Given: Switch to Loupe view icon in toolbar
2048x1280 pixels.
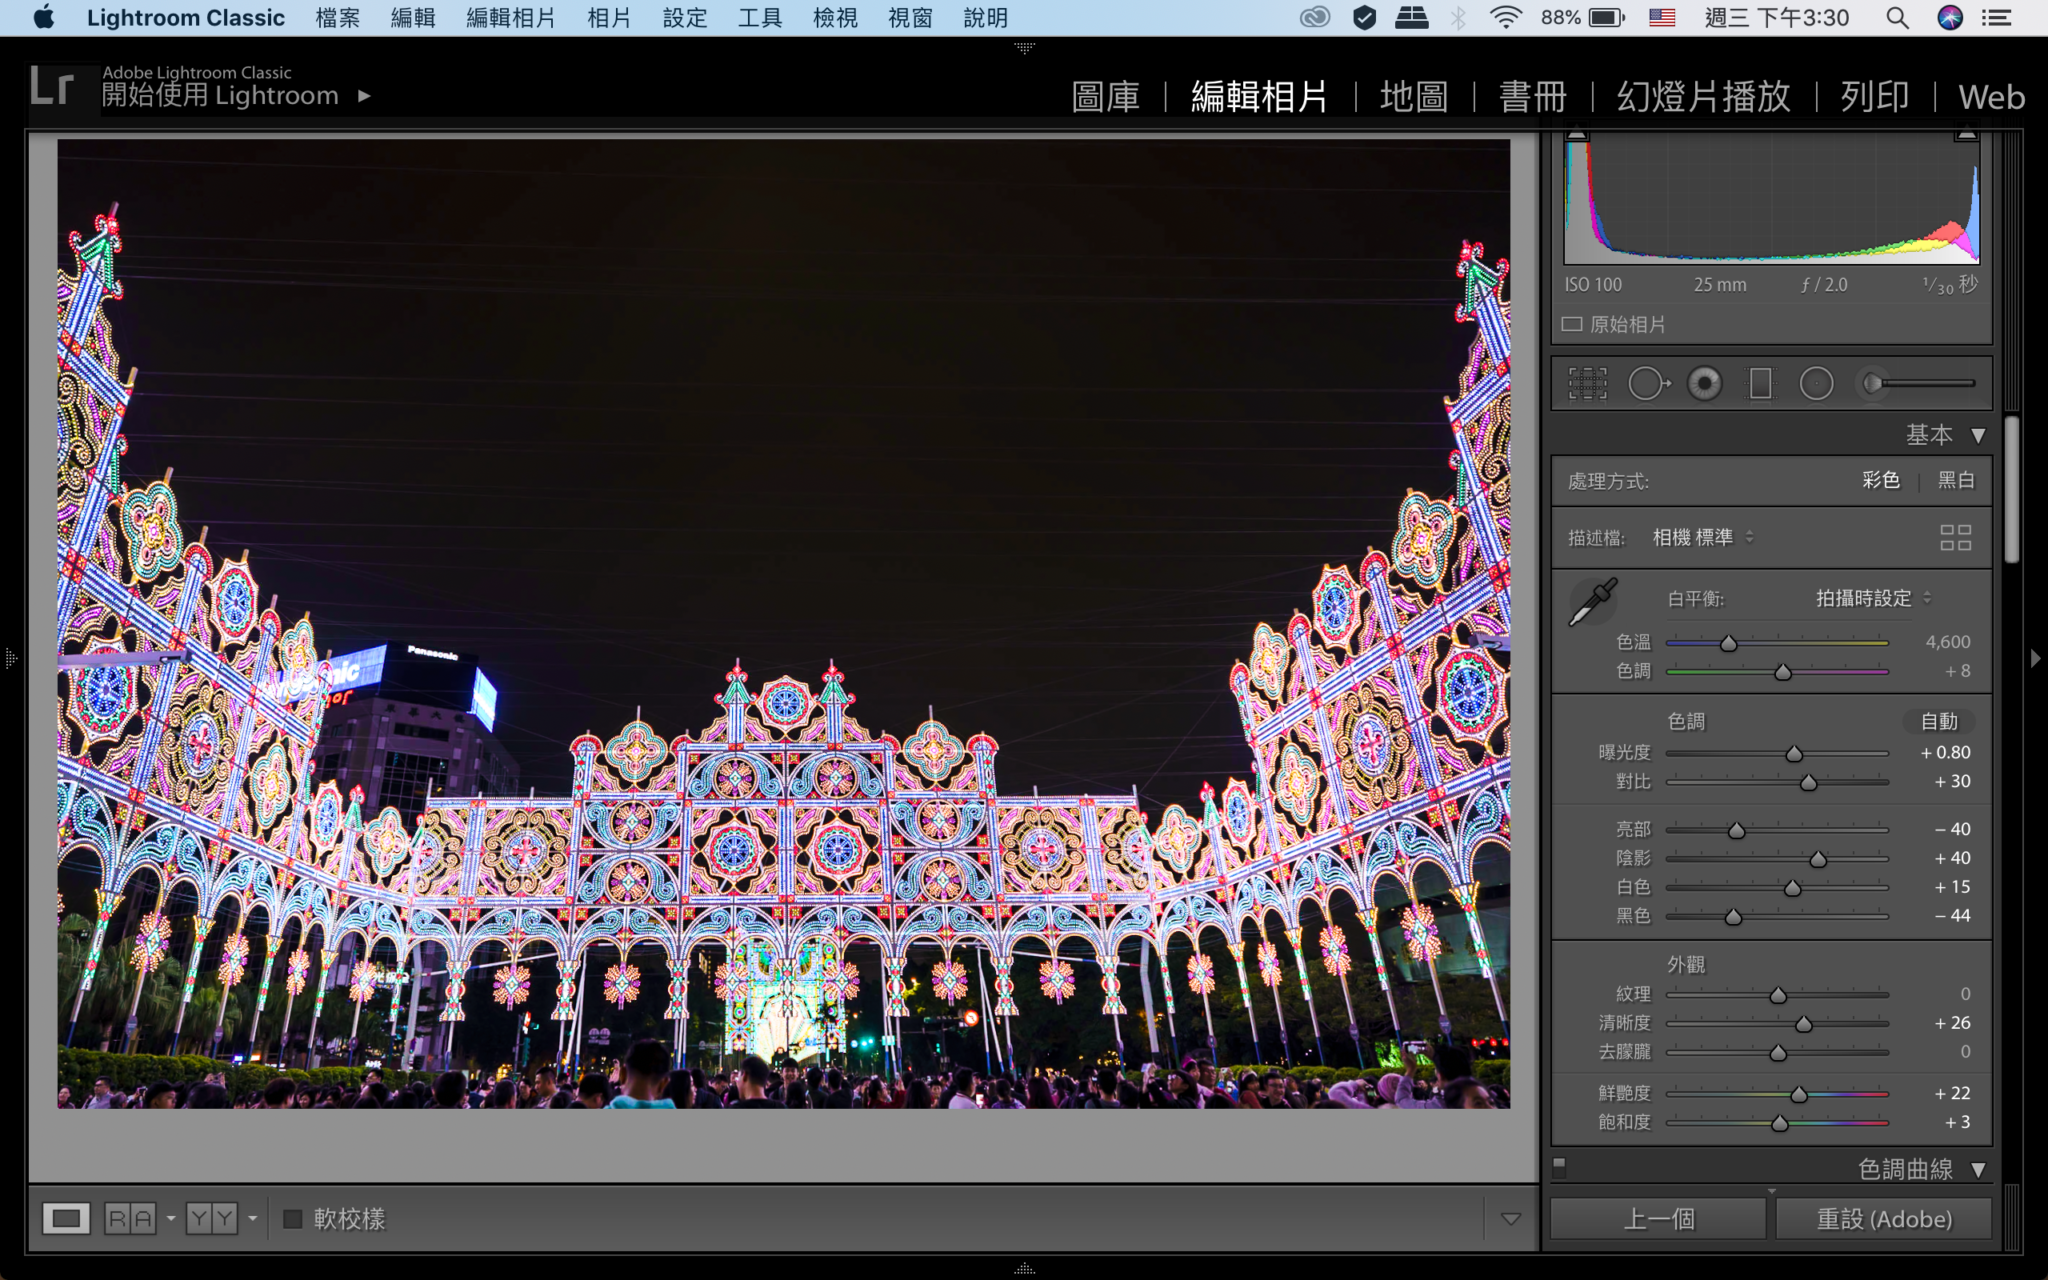Looking at the screenshot, I should [x=66, y=1218].
